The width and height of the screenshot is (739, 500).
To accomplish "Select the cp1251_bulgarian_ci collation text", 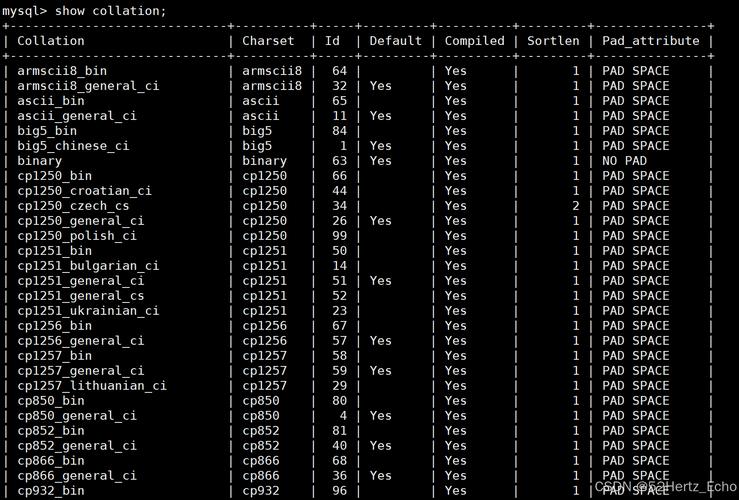I will [88, 266].
